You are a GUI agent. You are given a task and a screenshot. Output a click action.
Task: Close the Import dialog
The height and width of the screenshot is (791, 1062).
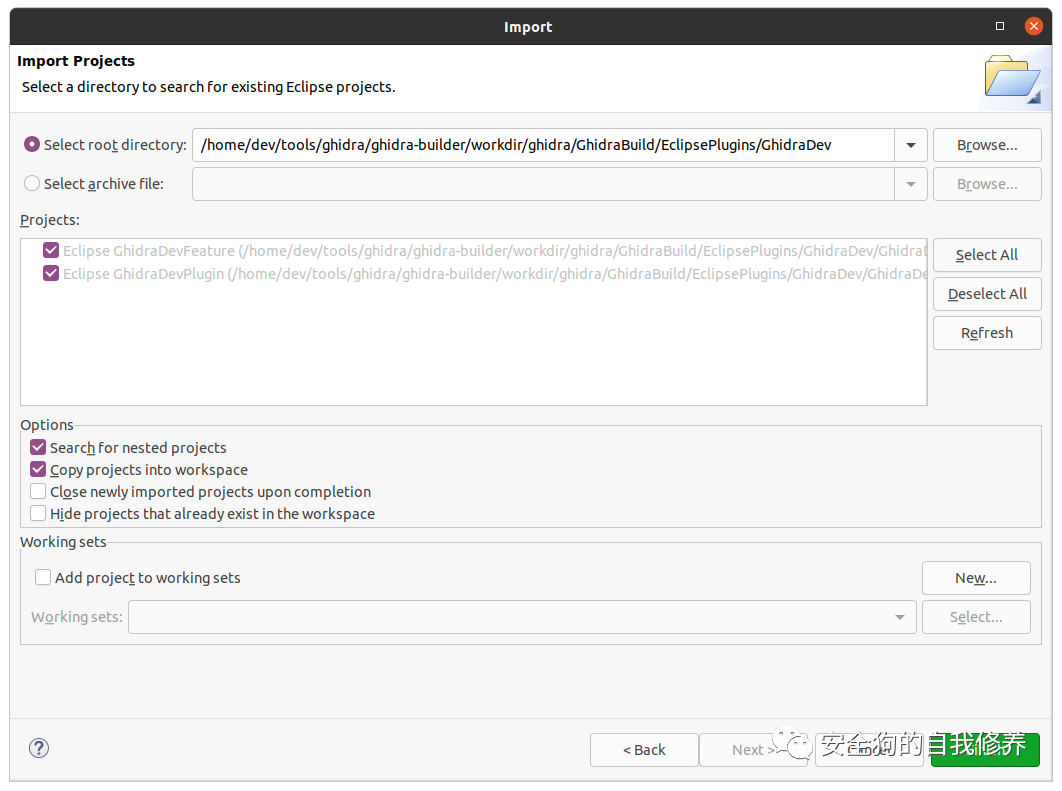(x=1033, y=26)
